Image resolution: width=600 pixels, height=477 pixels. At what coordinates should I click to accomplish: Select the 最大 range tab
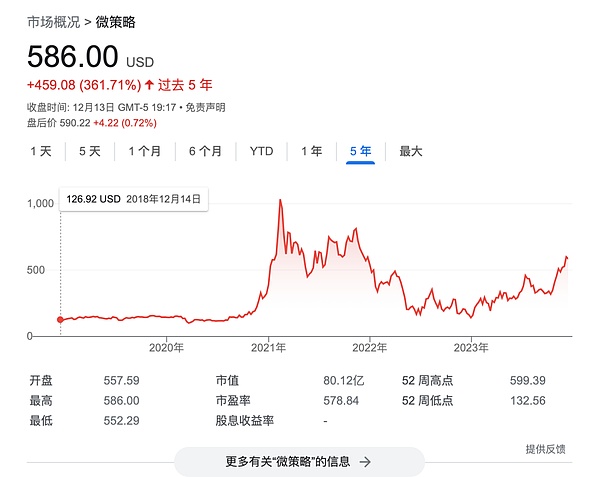pyautogui.click(x=411, y=152)
